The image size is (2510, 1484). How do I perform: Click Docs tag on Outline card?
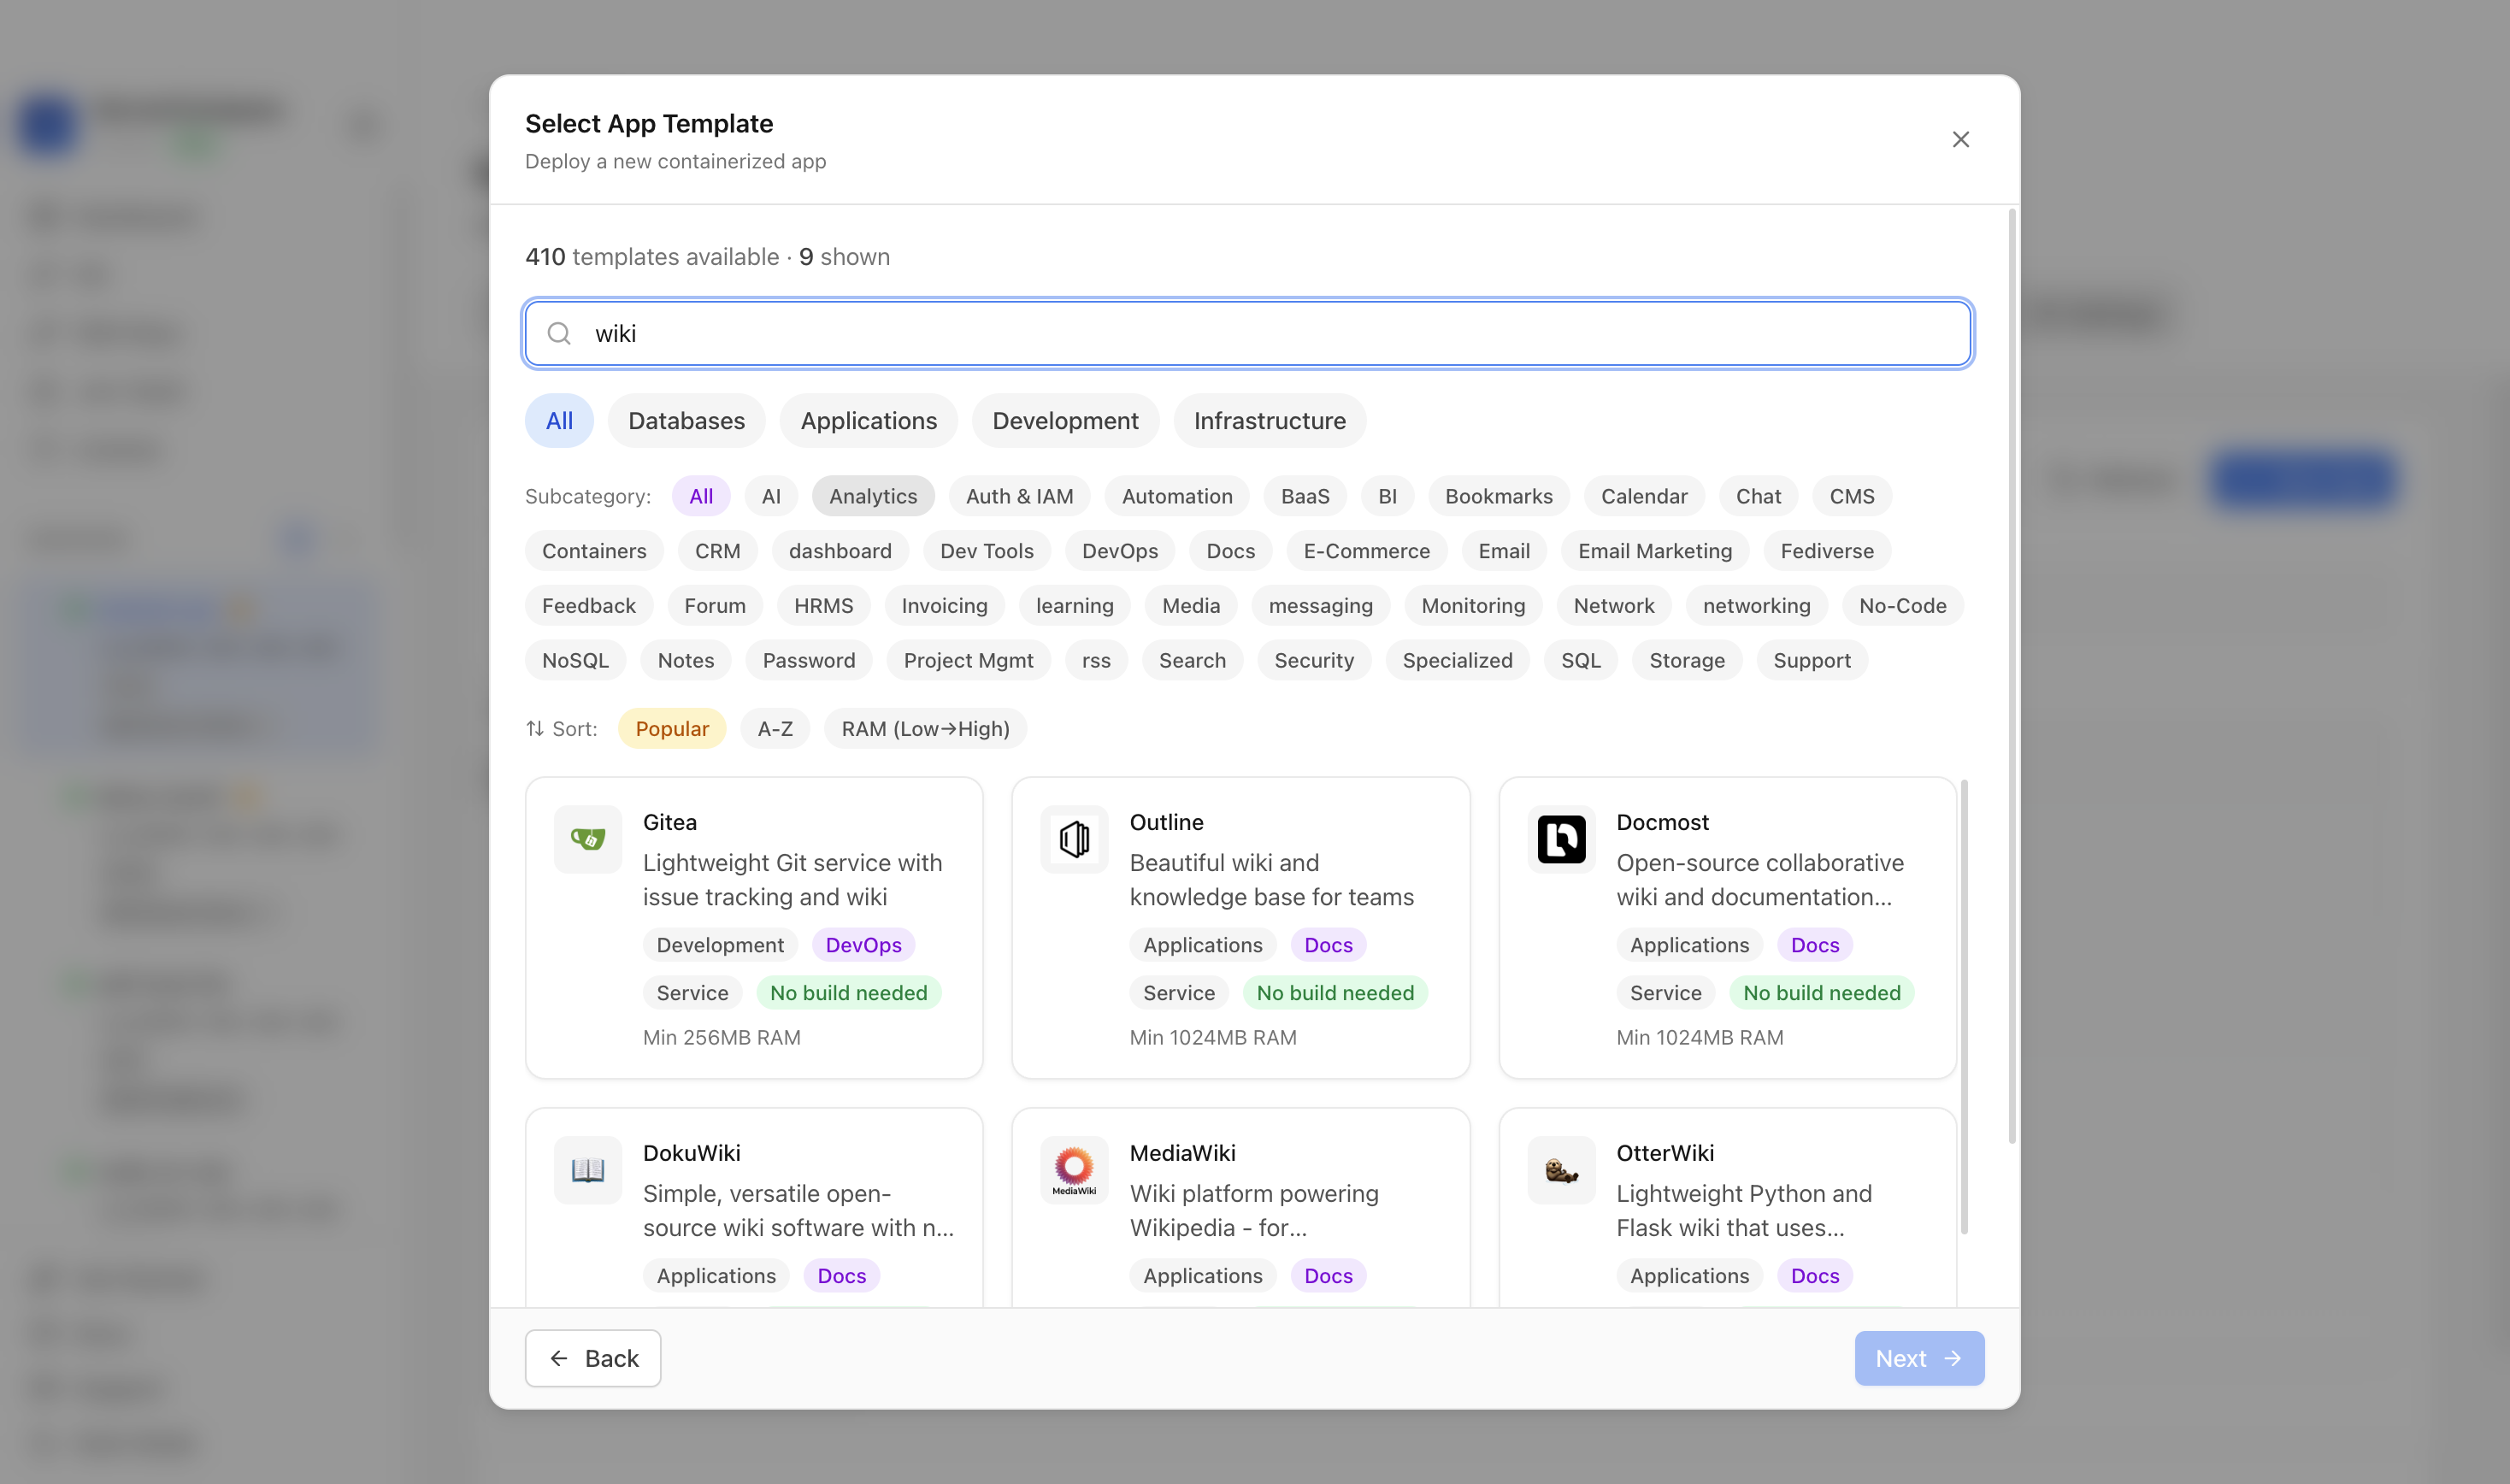click(x=1328, y=945)
